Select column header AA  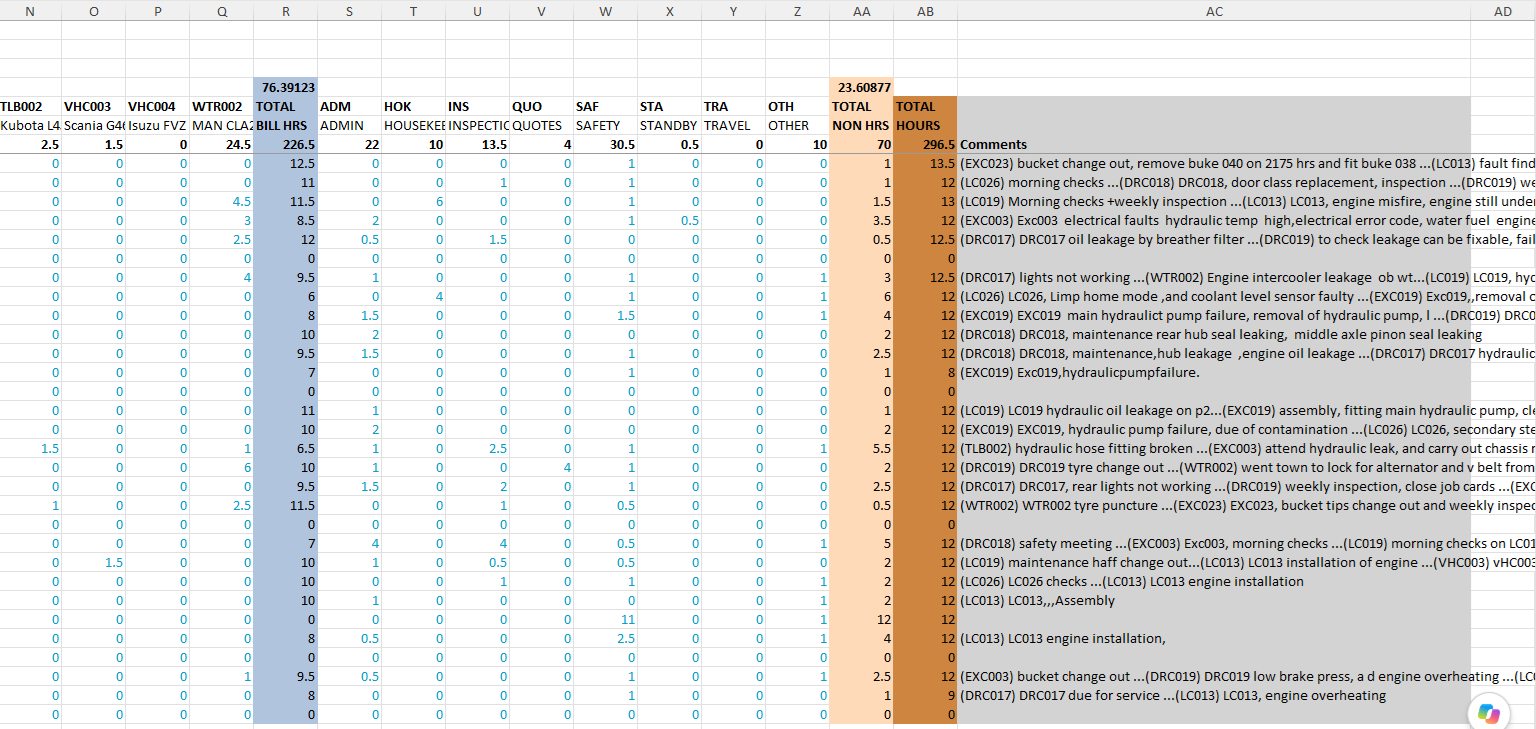861,10
